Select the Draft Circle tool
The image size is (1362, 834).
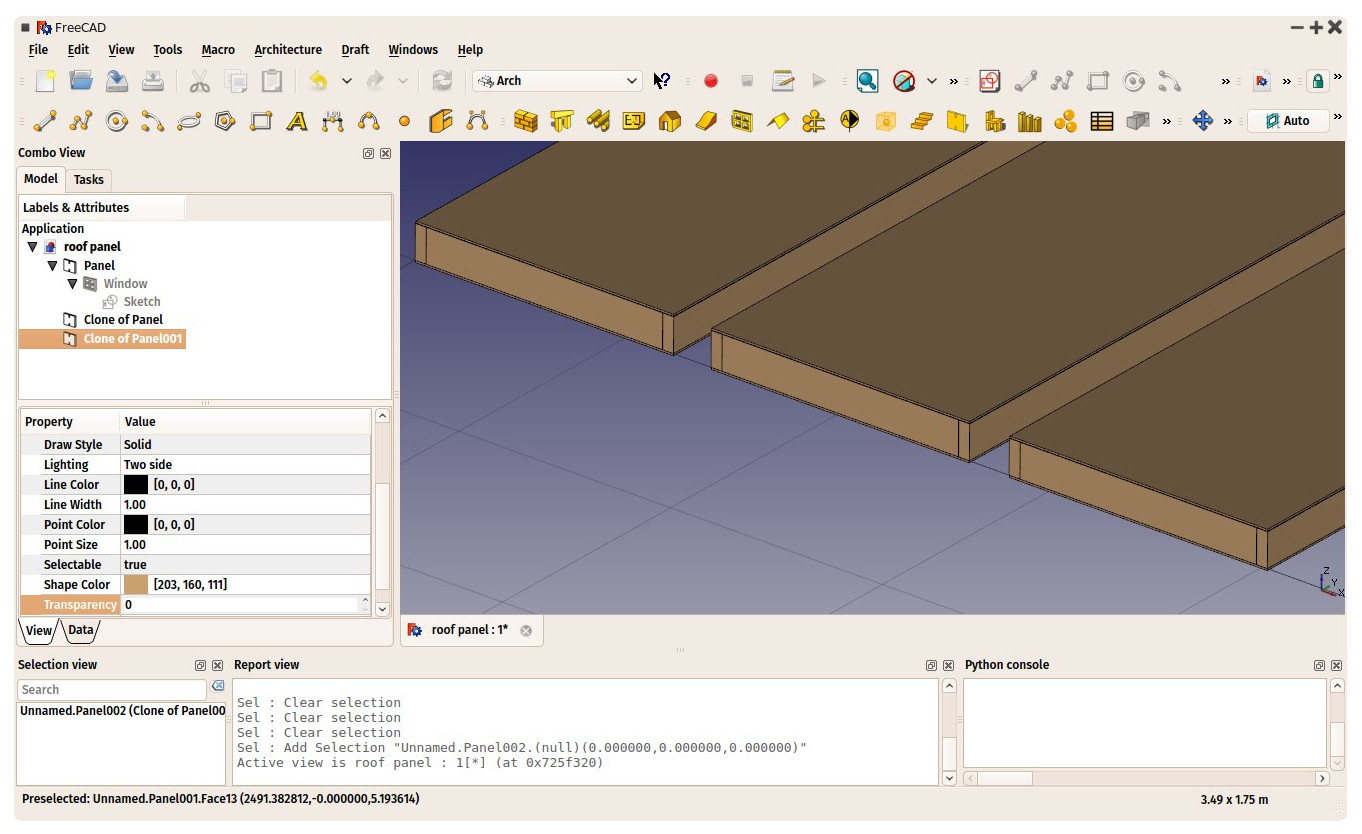pos(117,121)
